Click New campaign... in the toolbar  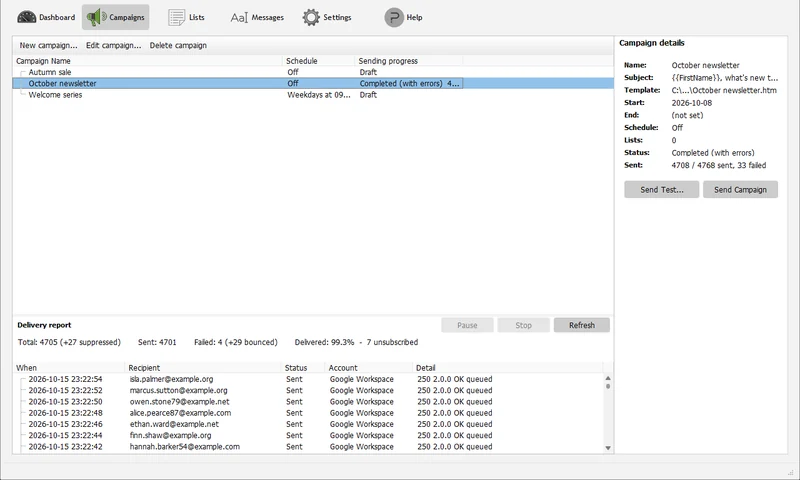48,45
